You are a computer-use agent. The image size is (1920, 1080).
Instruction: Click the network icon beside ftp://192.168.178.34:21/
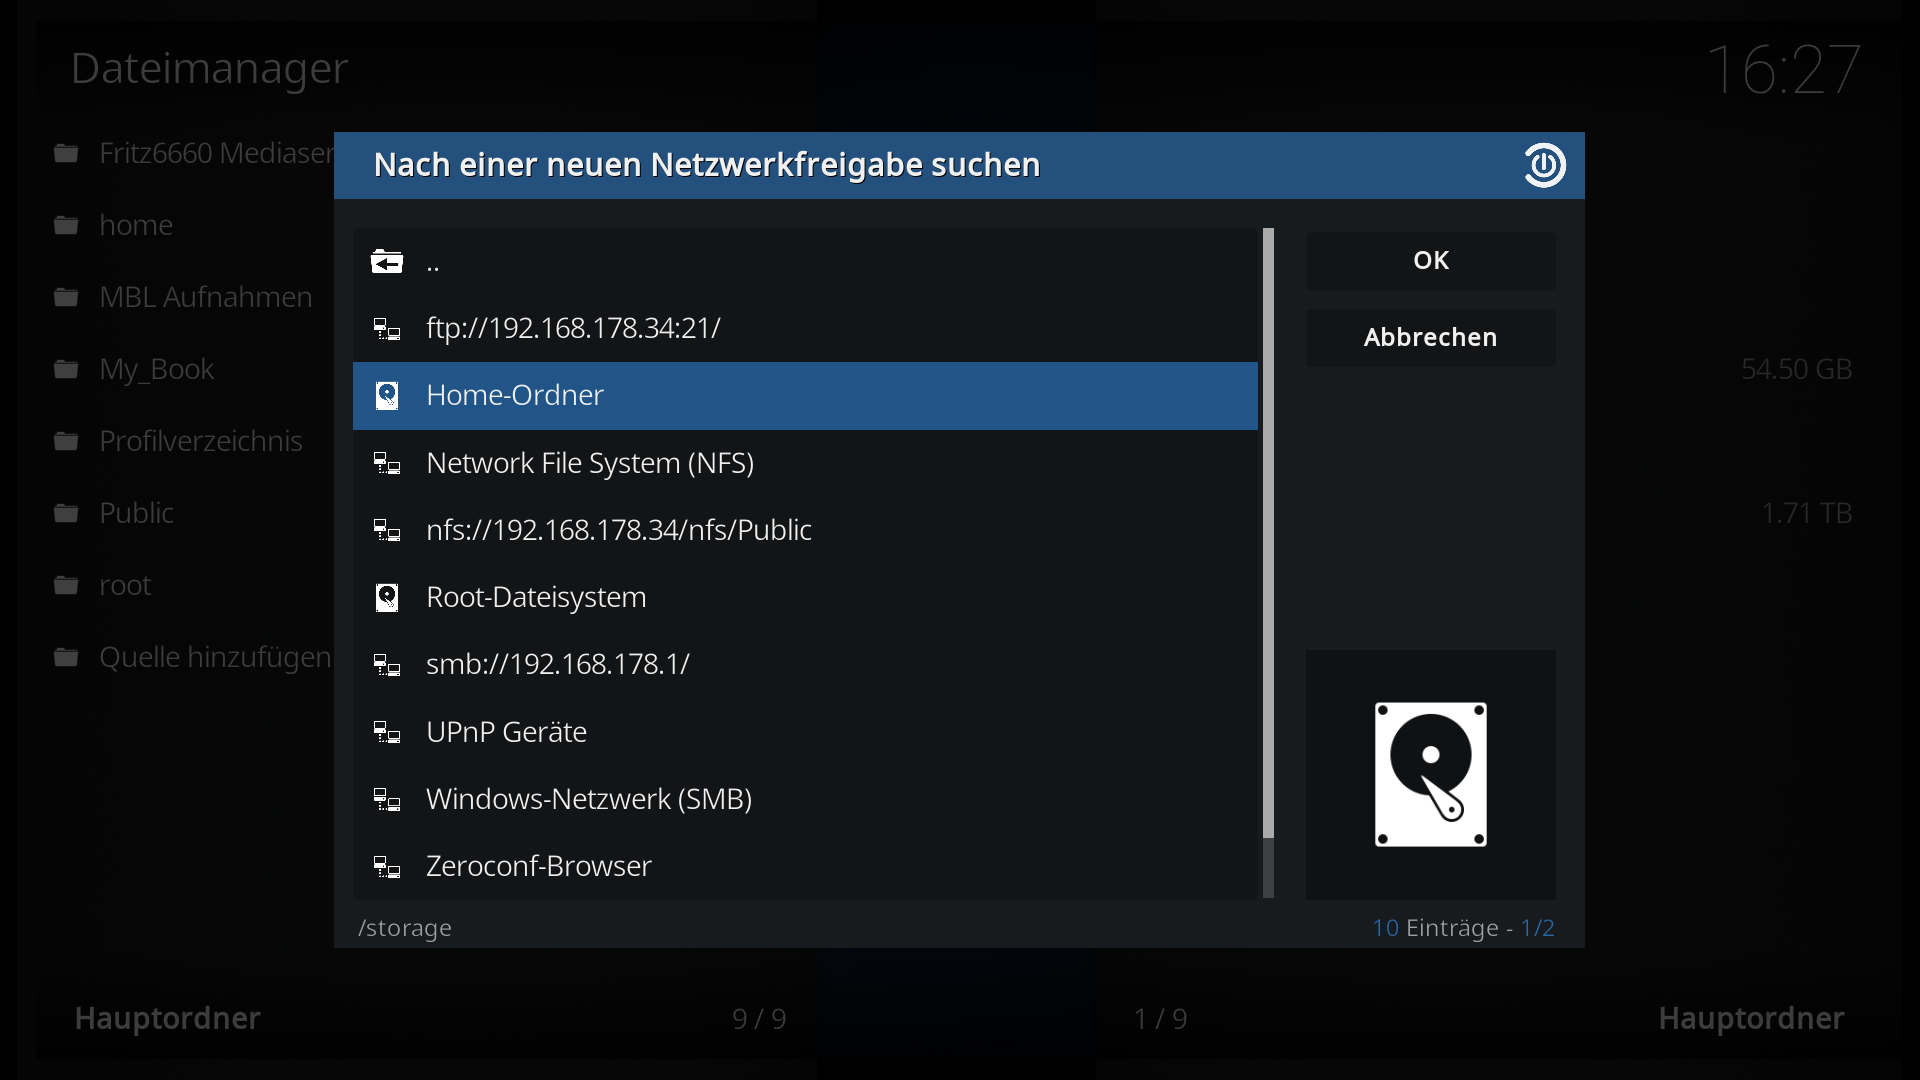pos(387,329)
